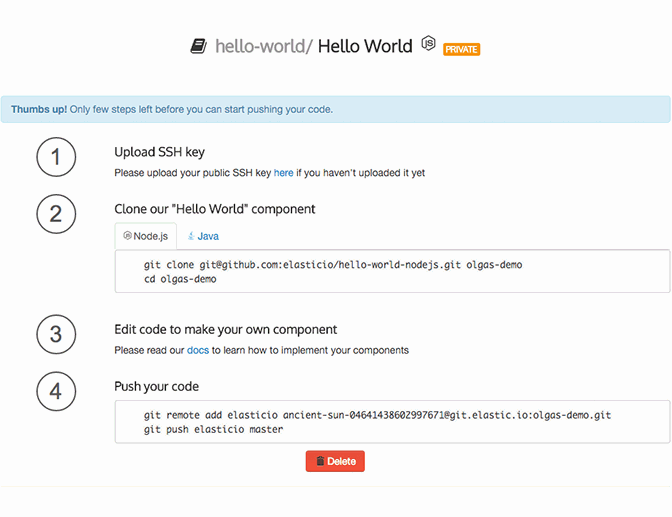Click the git clone command line
This screenshot has width=672, height=517.
(333, 265)
